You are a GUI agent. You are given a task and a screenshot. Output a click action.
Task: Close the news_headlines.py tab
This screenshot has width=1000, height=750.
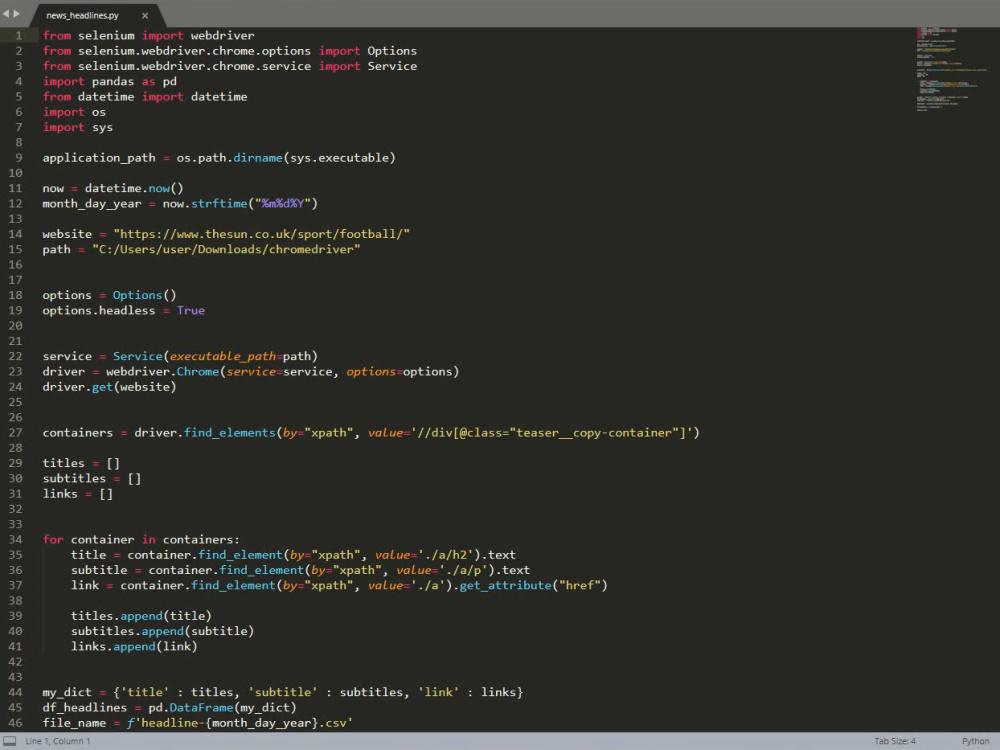[x=145, y=15]
